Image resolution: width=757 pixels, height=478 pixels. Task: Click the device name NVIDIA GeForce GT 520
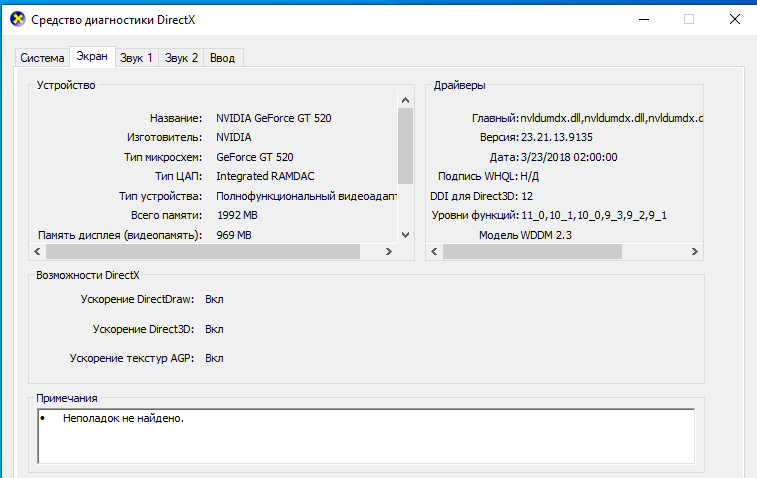(x=274, y=118)
